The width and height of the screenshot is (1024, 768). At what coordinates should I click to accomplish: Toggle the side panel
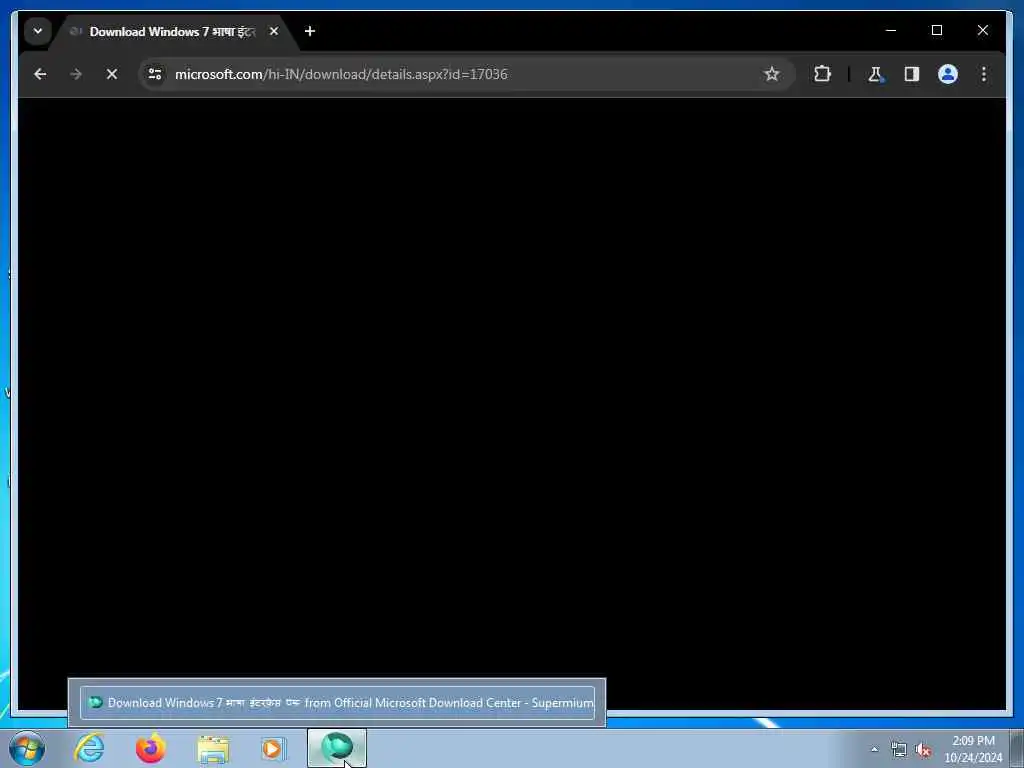click(912, 74)
